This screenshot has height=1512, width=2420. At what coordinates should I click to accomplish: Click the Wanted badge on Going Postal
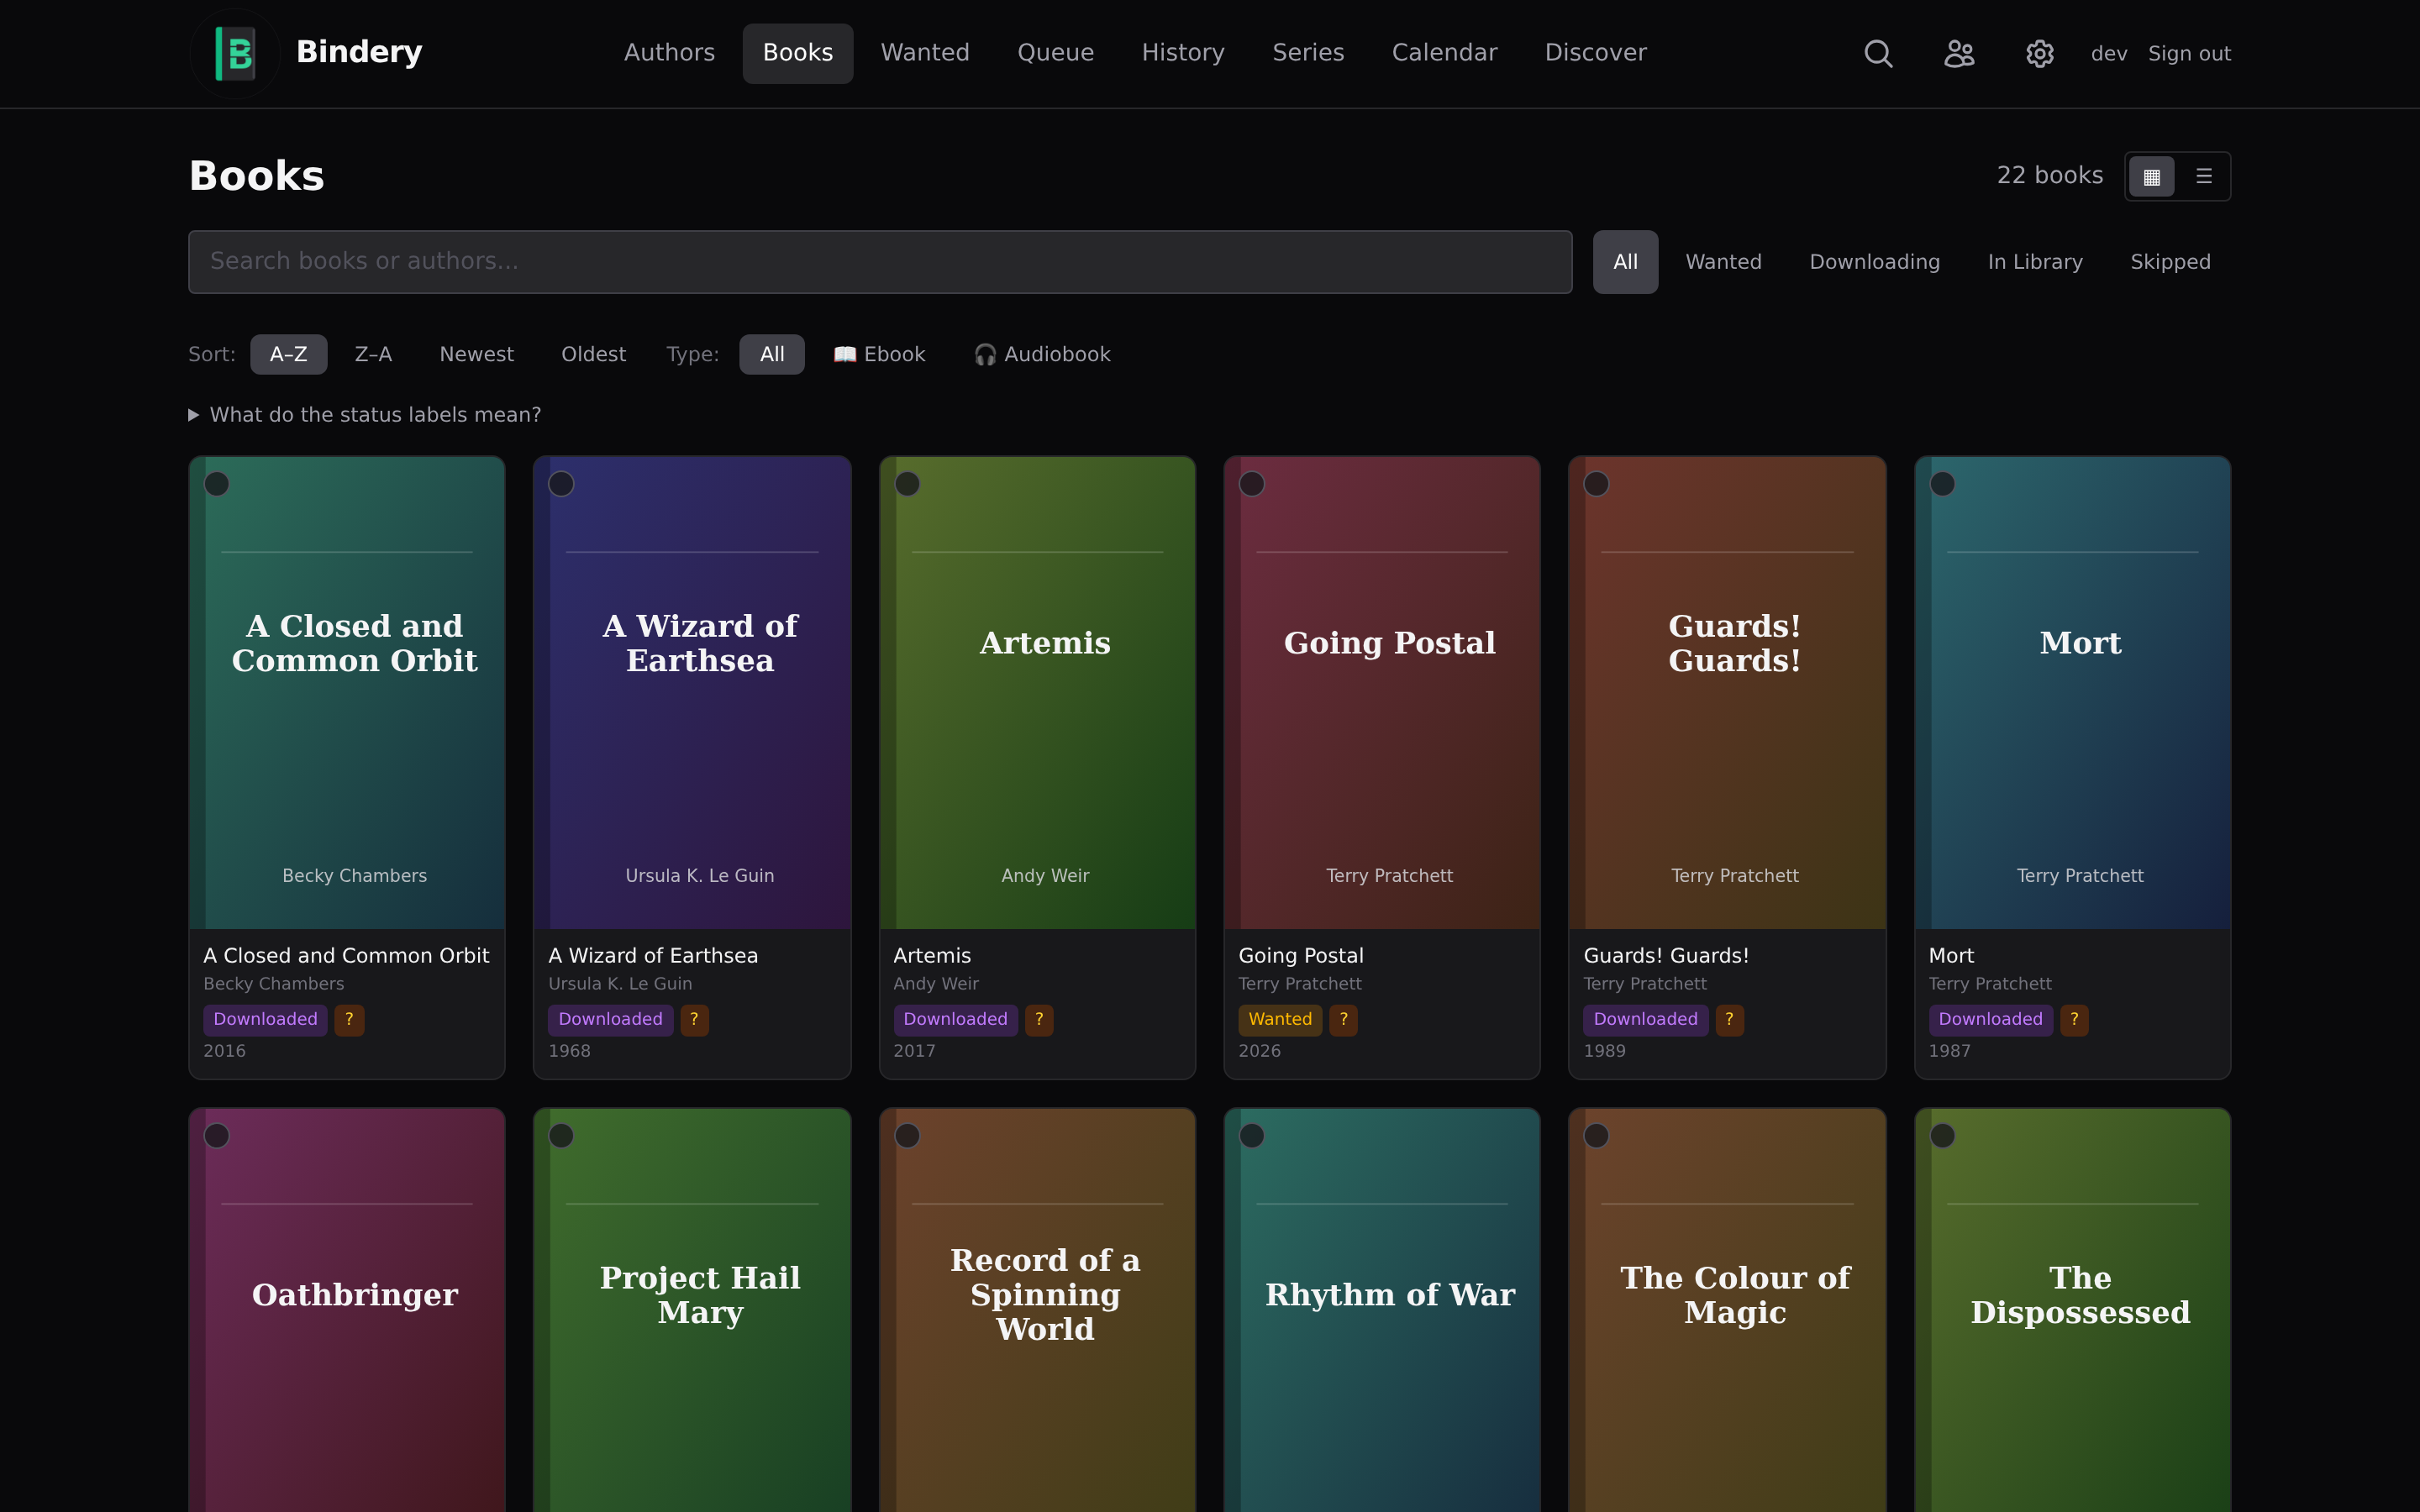(1280, 1020)
